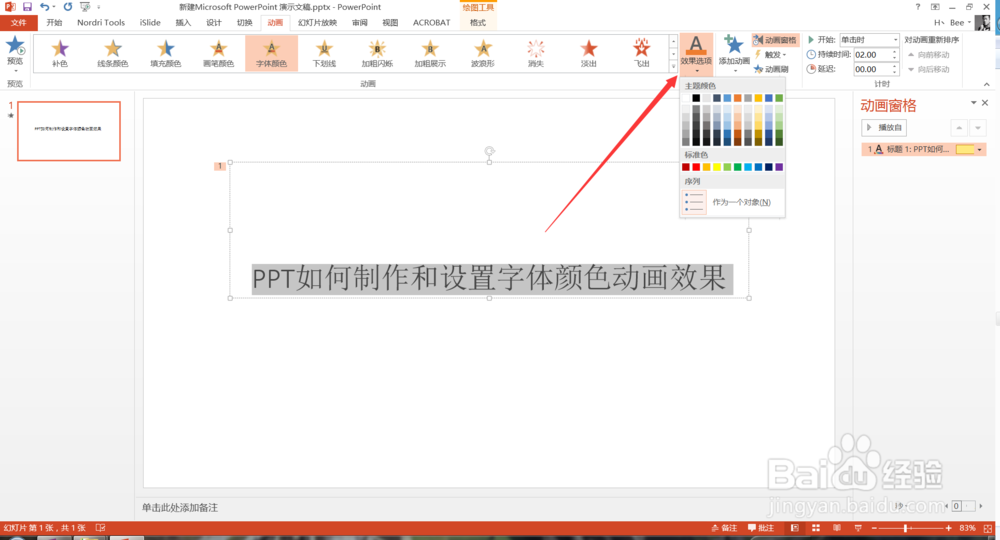
Task: Click the move down arrow in animation pane
Action: [x=978, y=128]
